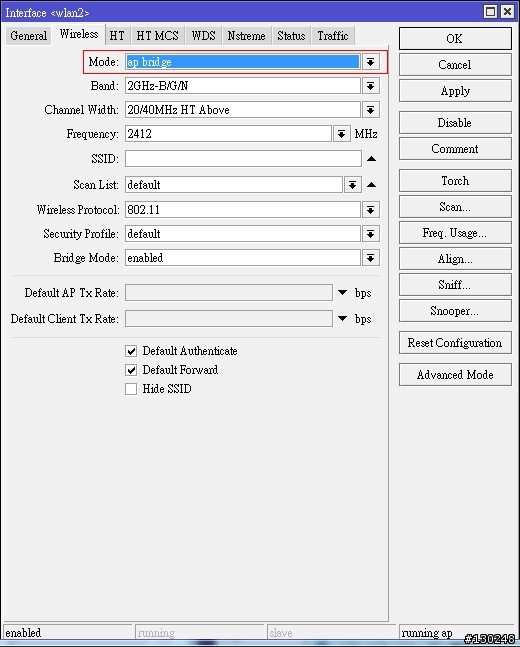
Task: Disable the wlan2 interface
Action: pyautogui.click(x=455, y=123)
